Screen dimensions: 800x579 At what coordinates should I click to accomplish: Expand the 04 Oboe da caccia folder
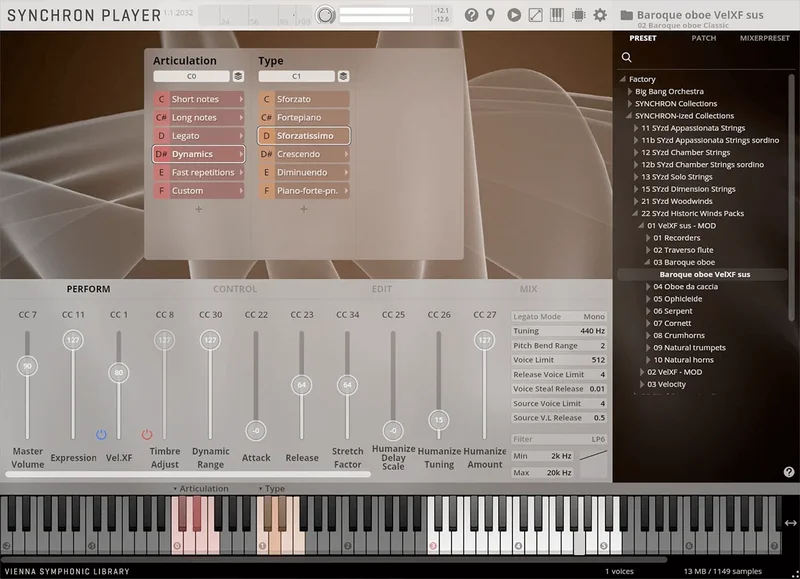tap(648, 287)
